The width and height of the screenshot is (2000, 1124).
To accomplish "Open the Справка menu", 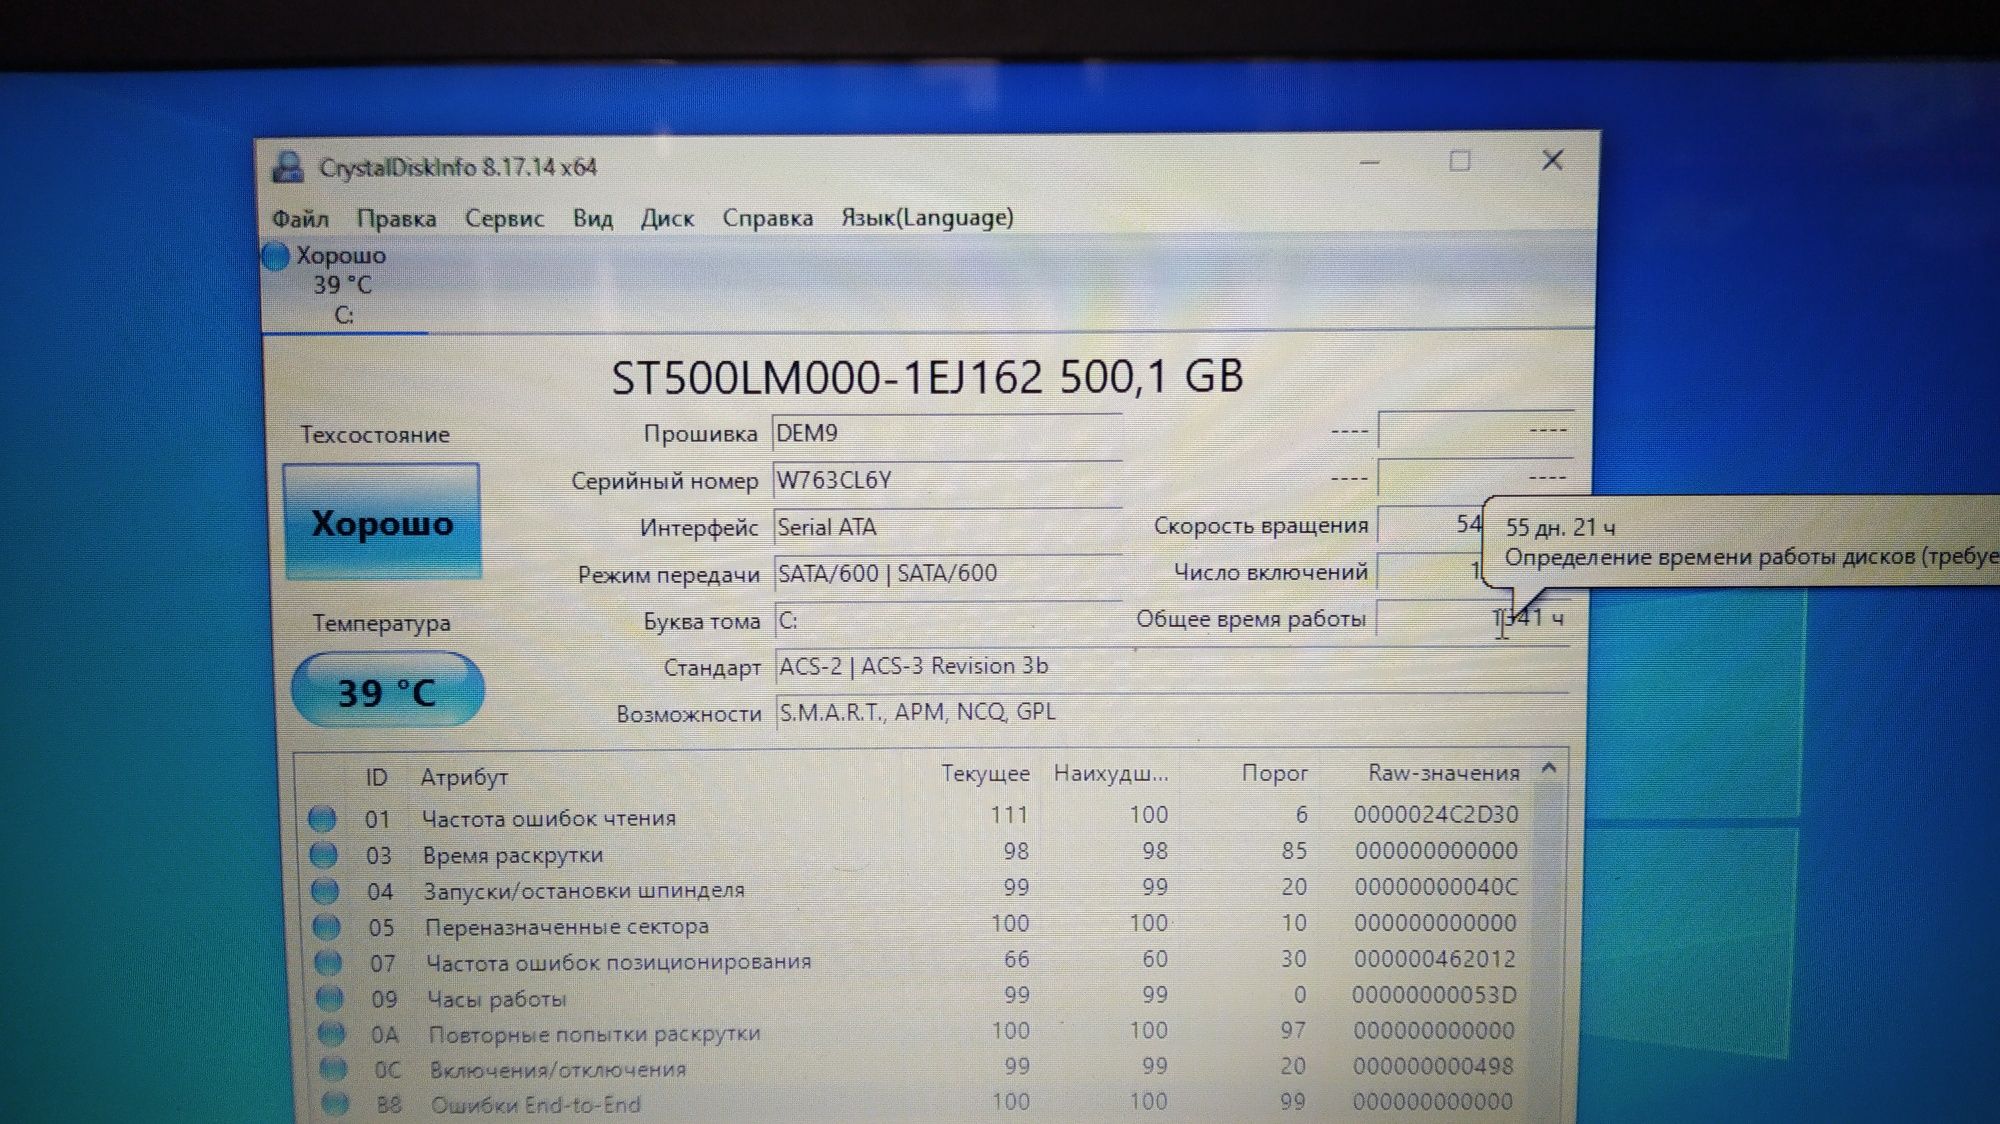I will [x=767, y=218].
